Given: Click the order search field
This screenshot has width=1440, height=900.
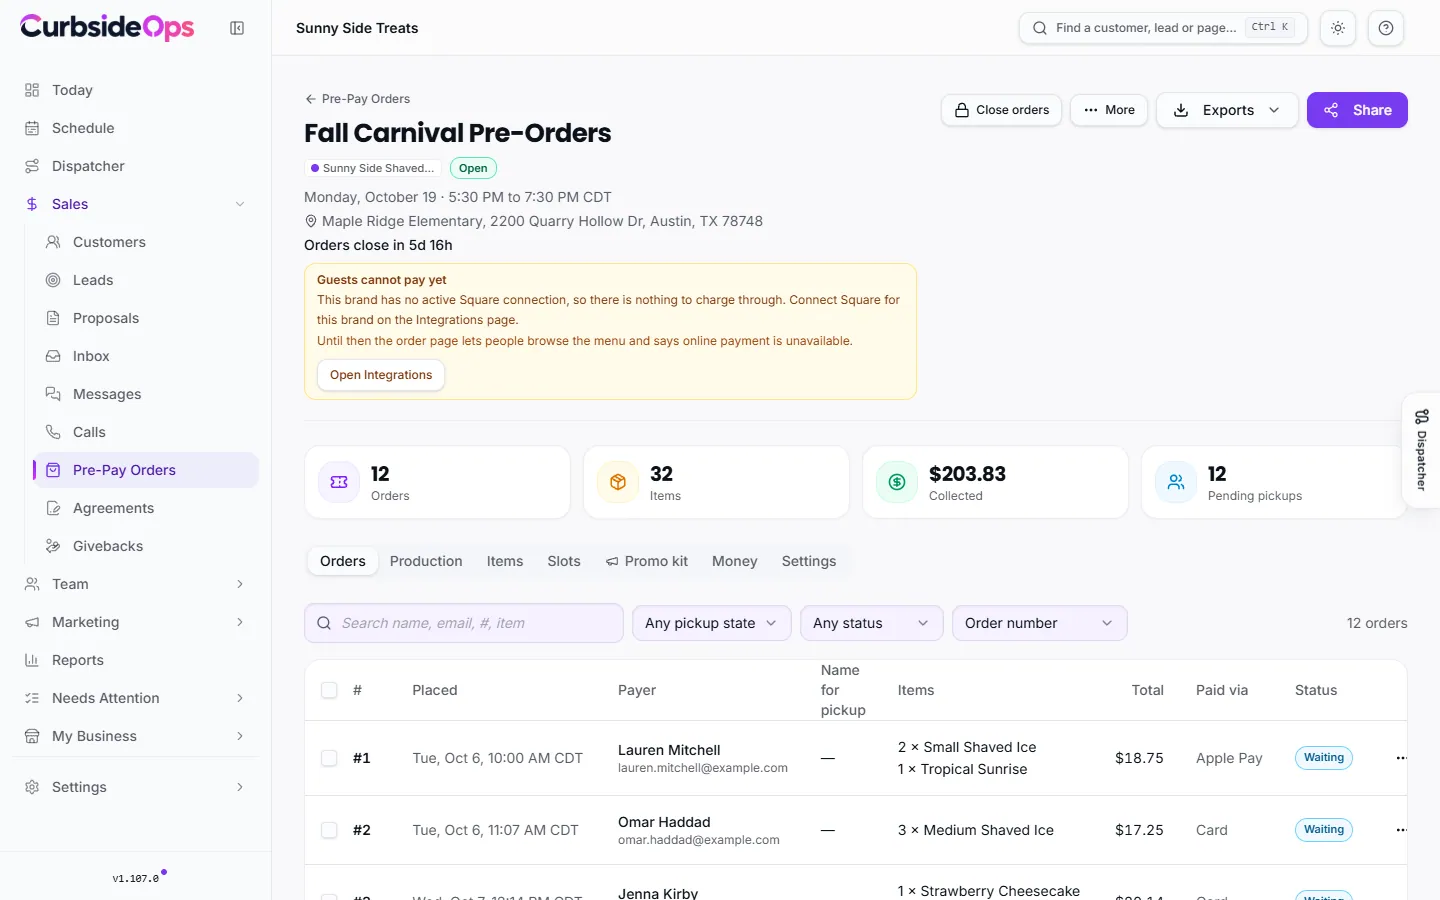Looking at the screenshot, I should click(x=464, y=623).
